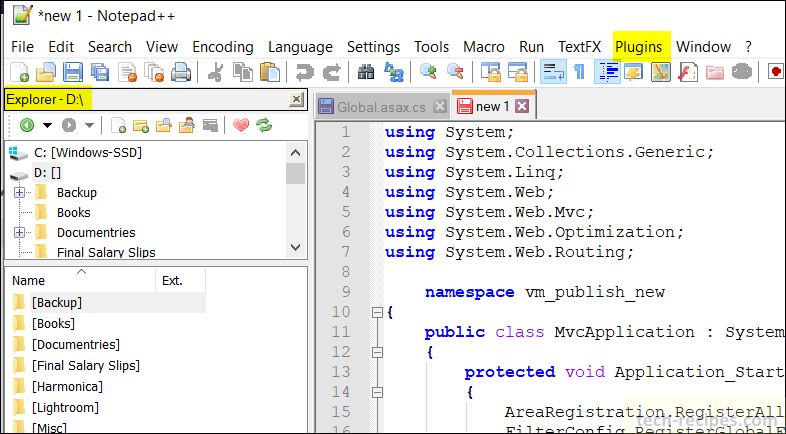Image resolution: width=786 pixels, height=434 pixels.
Task: Sort files by the Ext. column header
Action: tap(180, 280)
